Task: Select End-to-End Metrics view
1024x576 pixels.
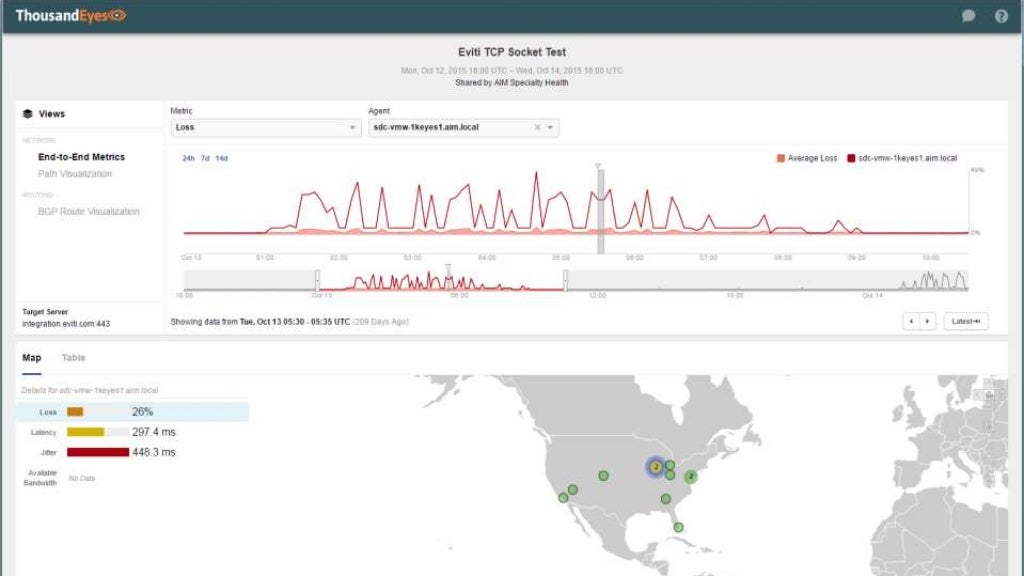Action: tap(81, 157)
